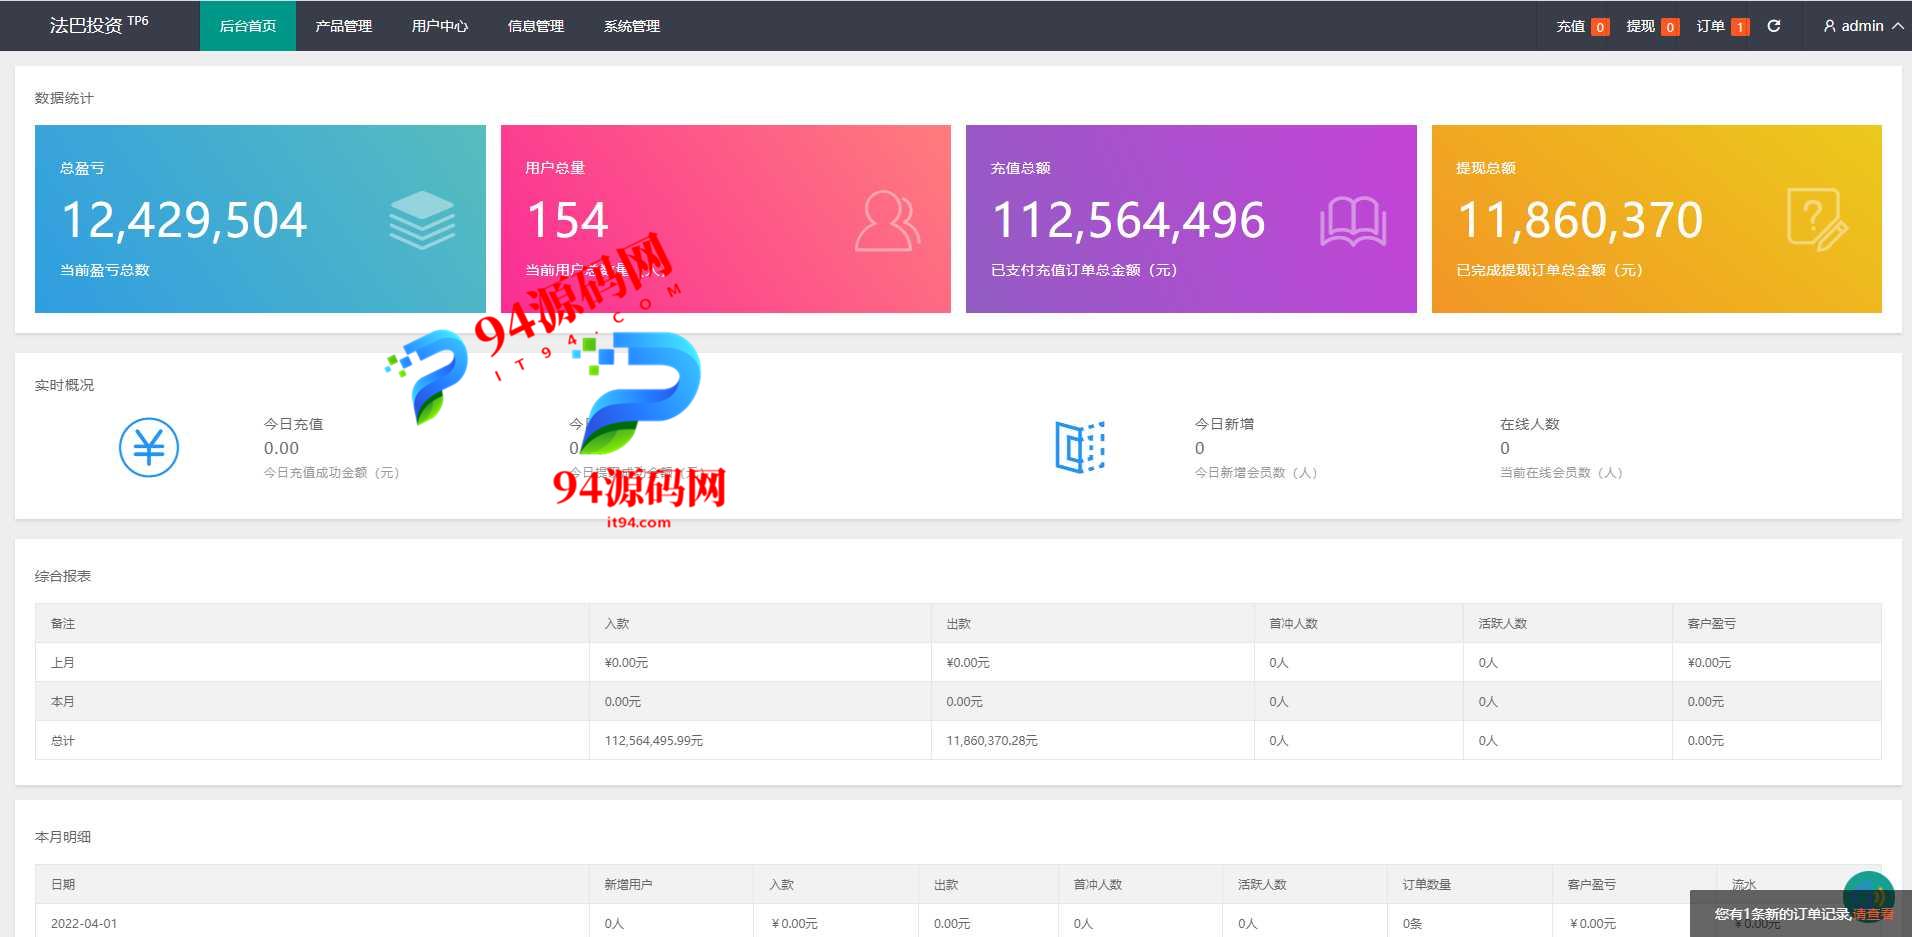This screenshot has width=1912, height=937.
Task: Click the 订单数量 column header
Action: point(1427,885)
